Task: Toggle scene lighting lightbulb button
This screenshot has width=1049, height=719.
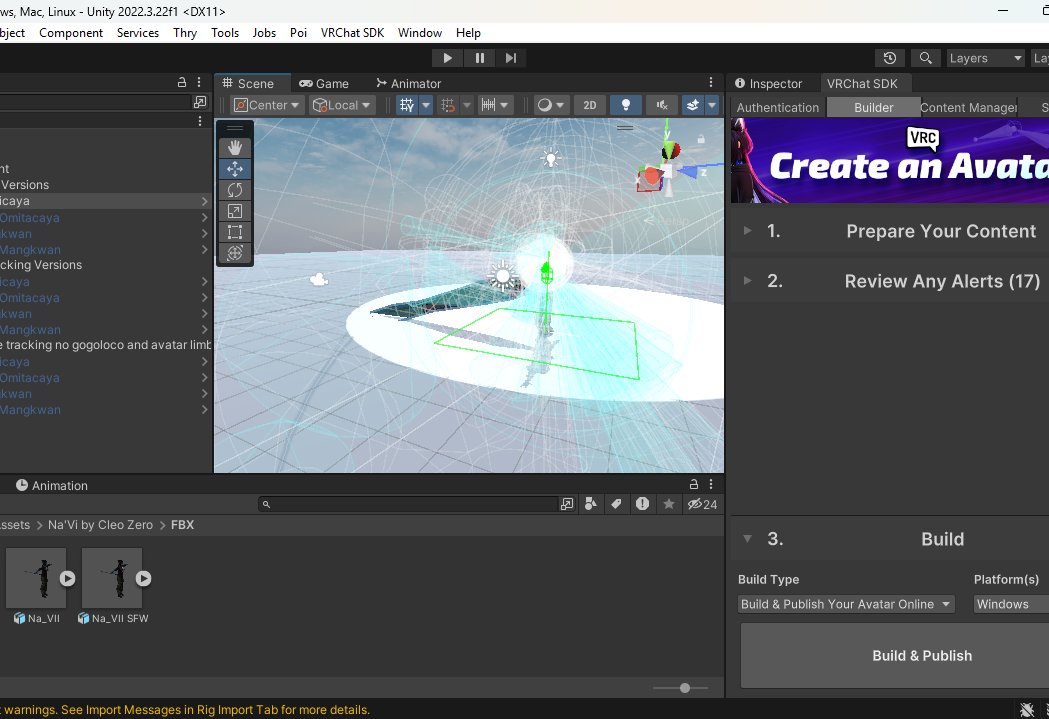Action: 626,105
